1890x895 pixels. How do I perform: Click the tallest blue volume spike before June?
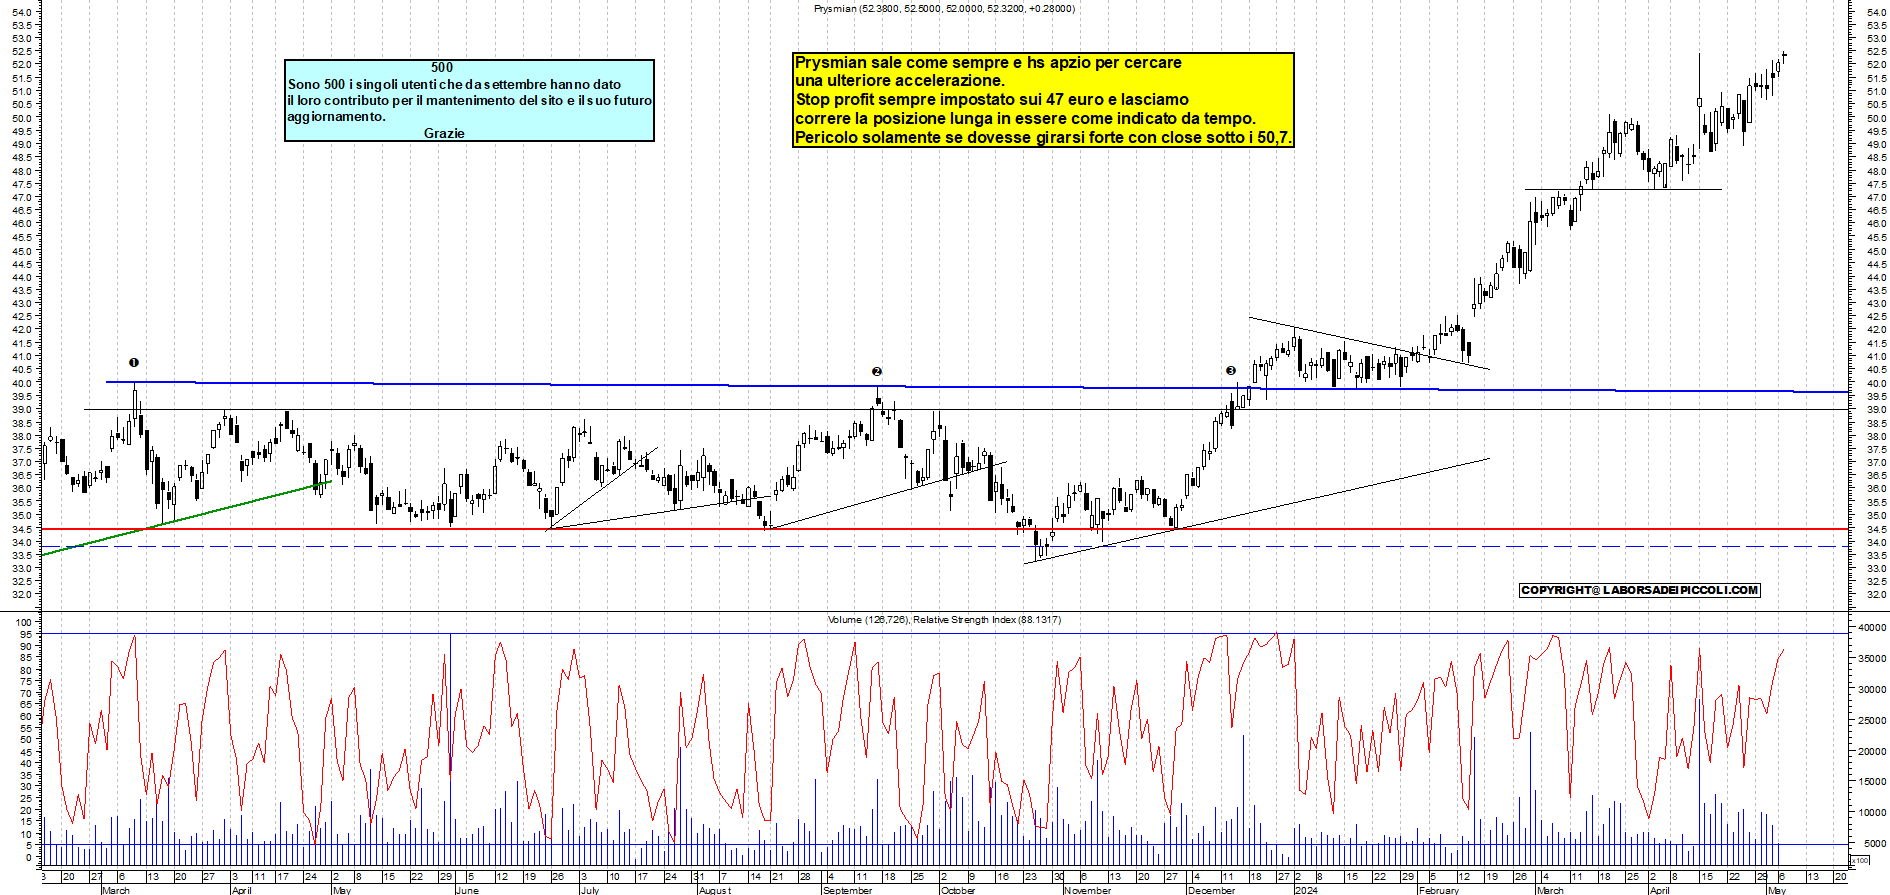pos(450,749)
